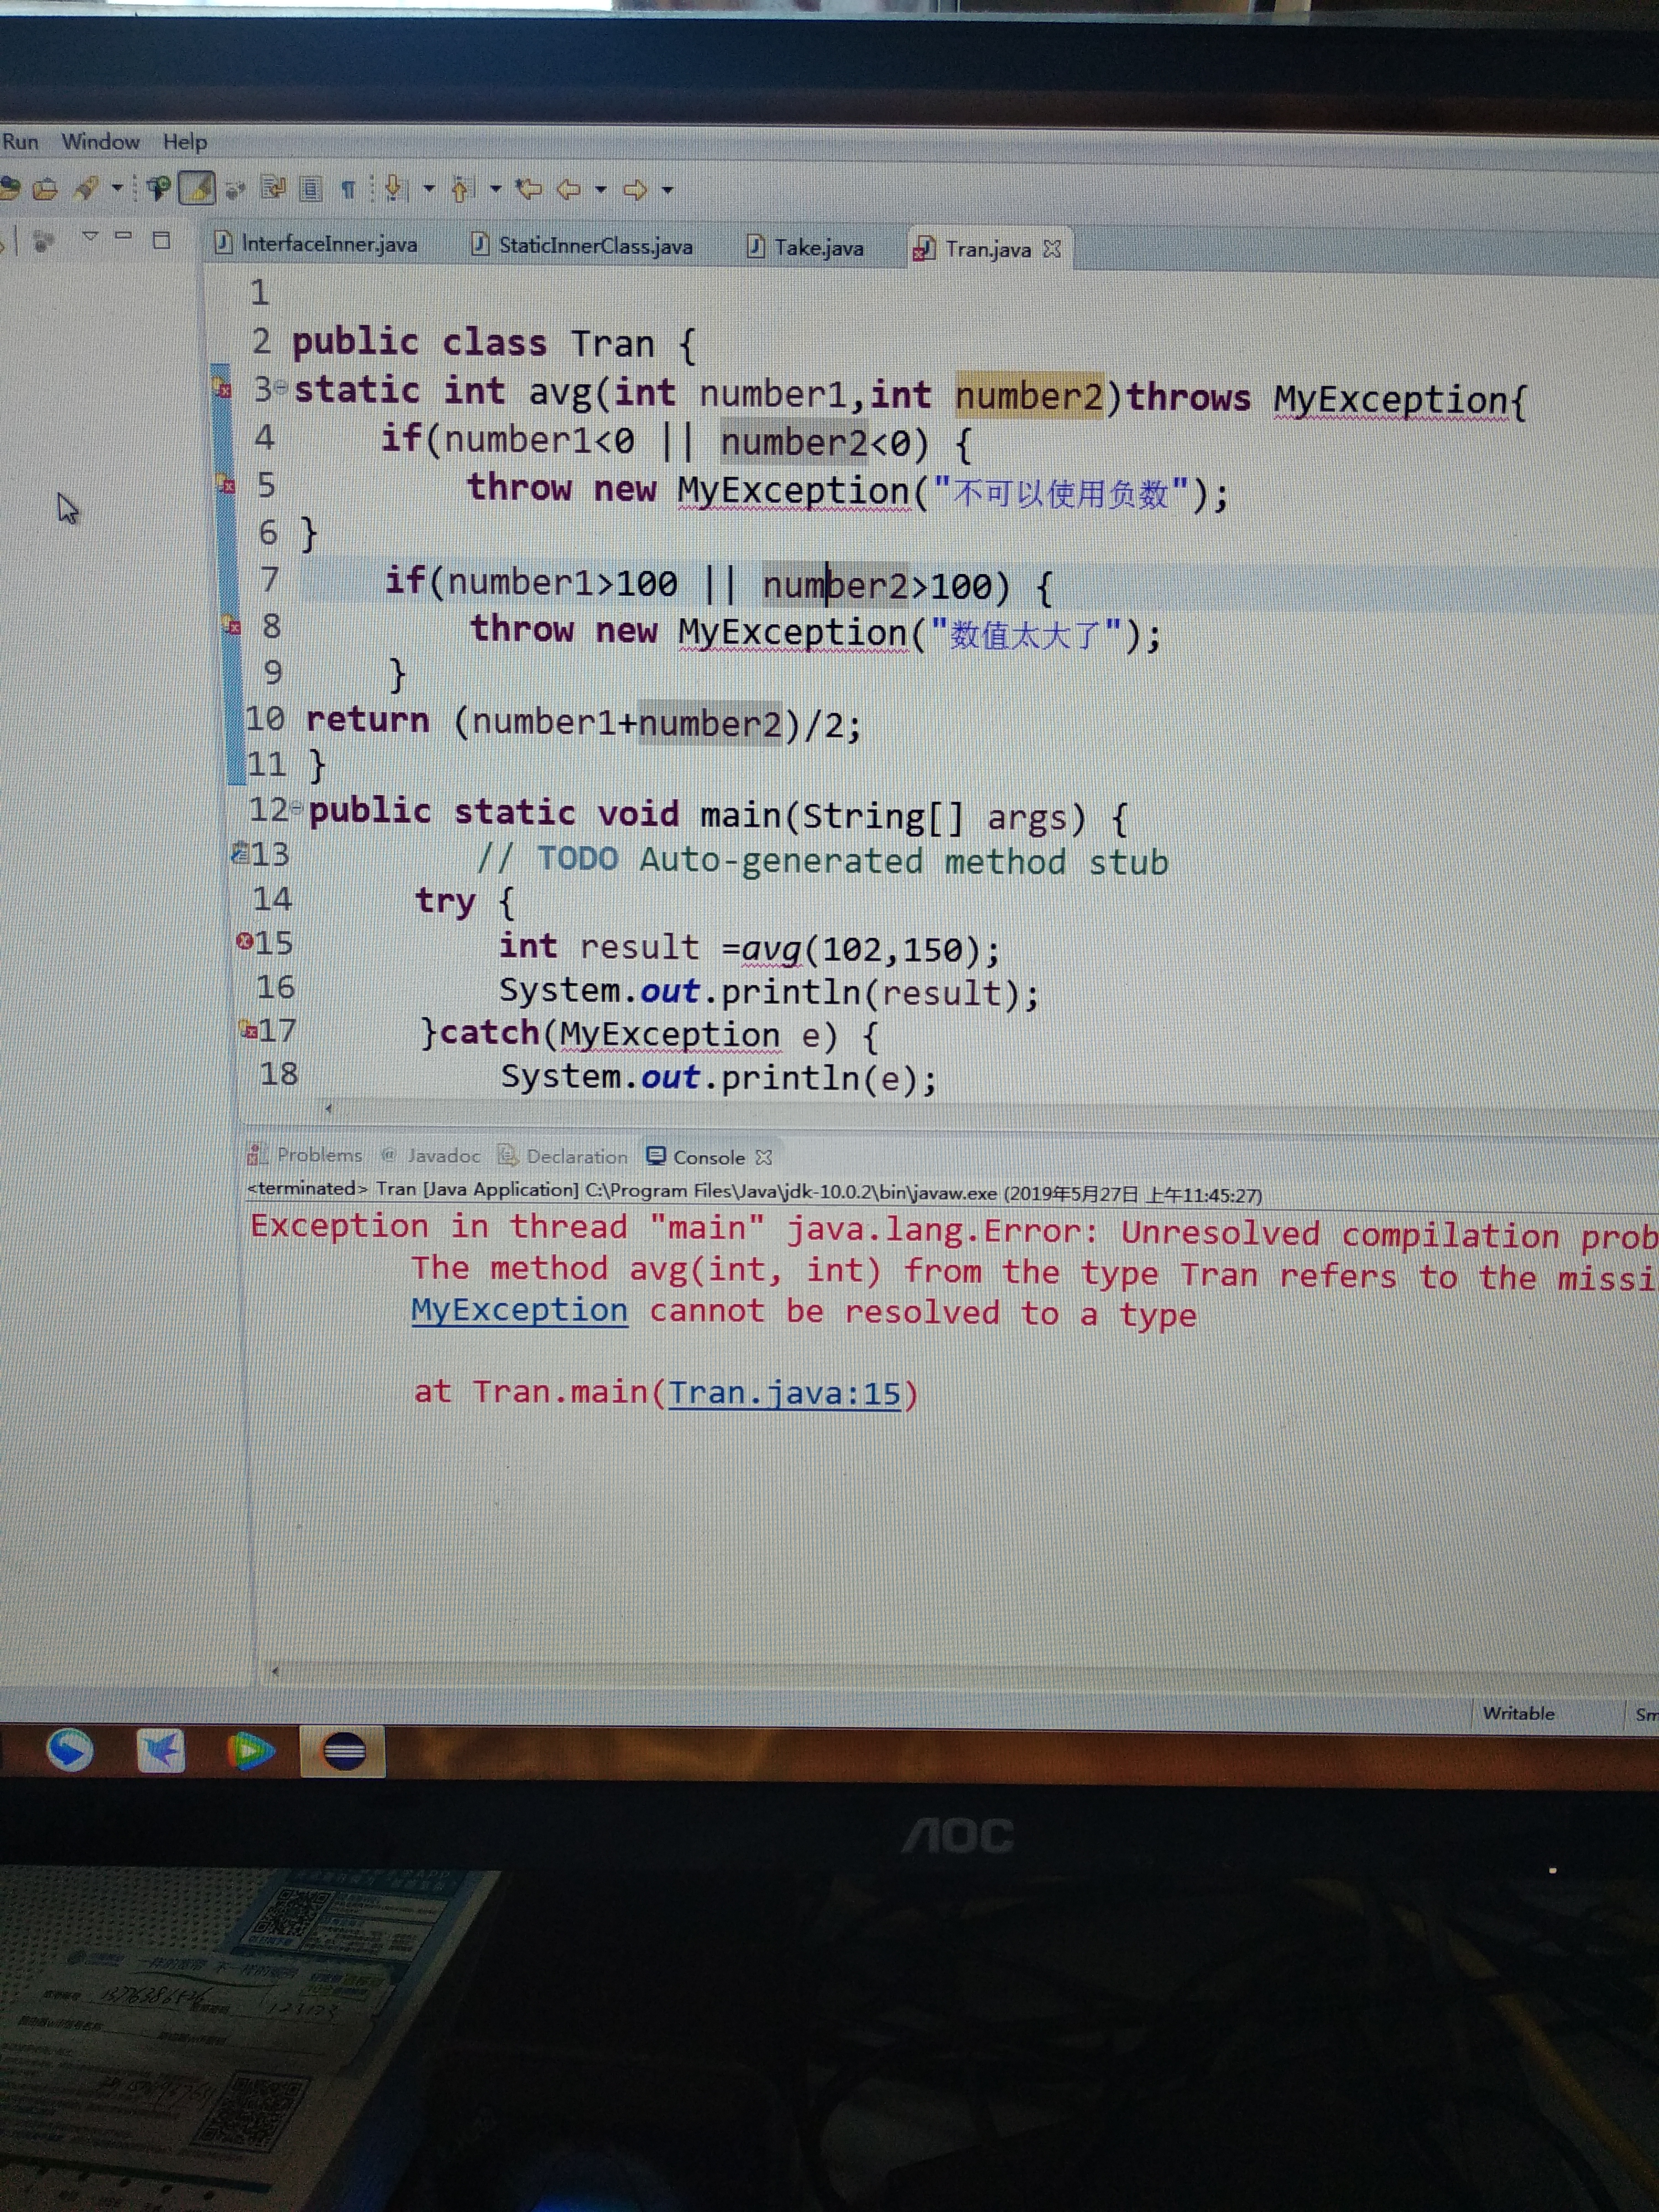Toggle Mark Occurrences highlighter button
This screenshot has height=2212, width=1659.
pos(197,188)
